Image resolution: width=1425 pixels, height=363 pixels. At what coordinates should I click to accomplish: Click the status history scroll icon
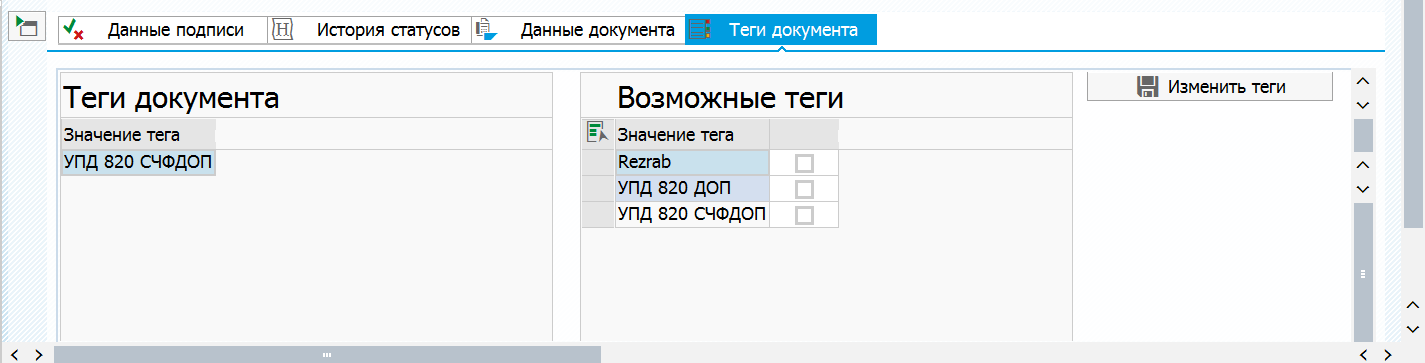click(282, 30)
